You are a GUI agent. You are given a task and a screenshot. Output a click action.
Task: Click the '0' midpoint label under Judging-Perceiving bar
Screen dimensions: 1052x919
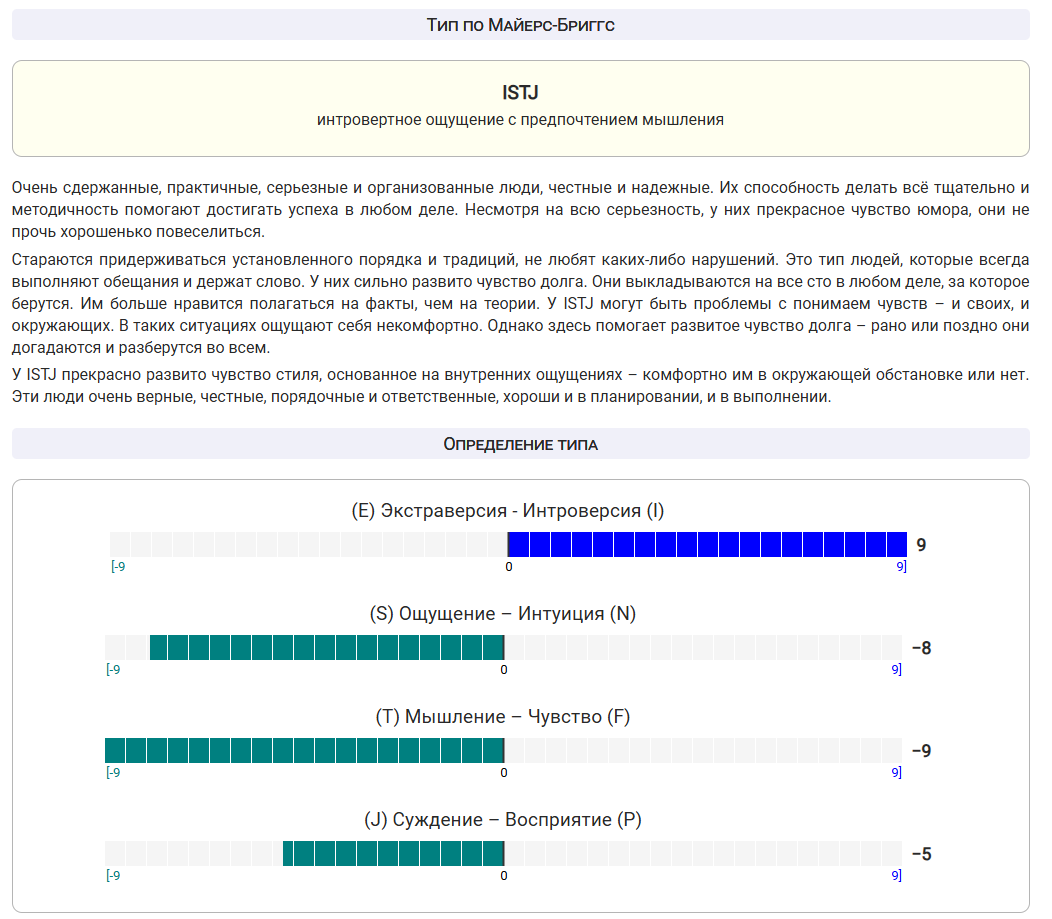click(504, 875)
